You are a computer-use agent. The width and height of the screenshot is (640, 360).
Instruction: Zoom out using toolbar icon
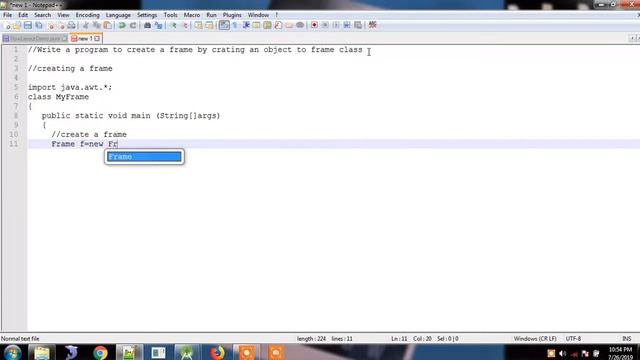184,25
